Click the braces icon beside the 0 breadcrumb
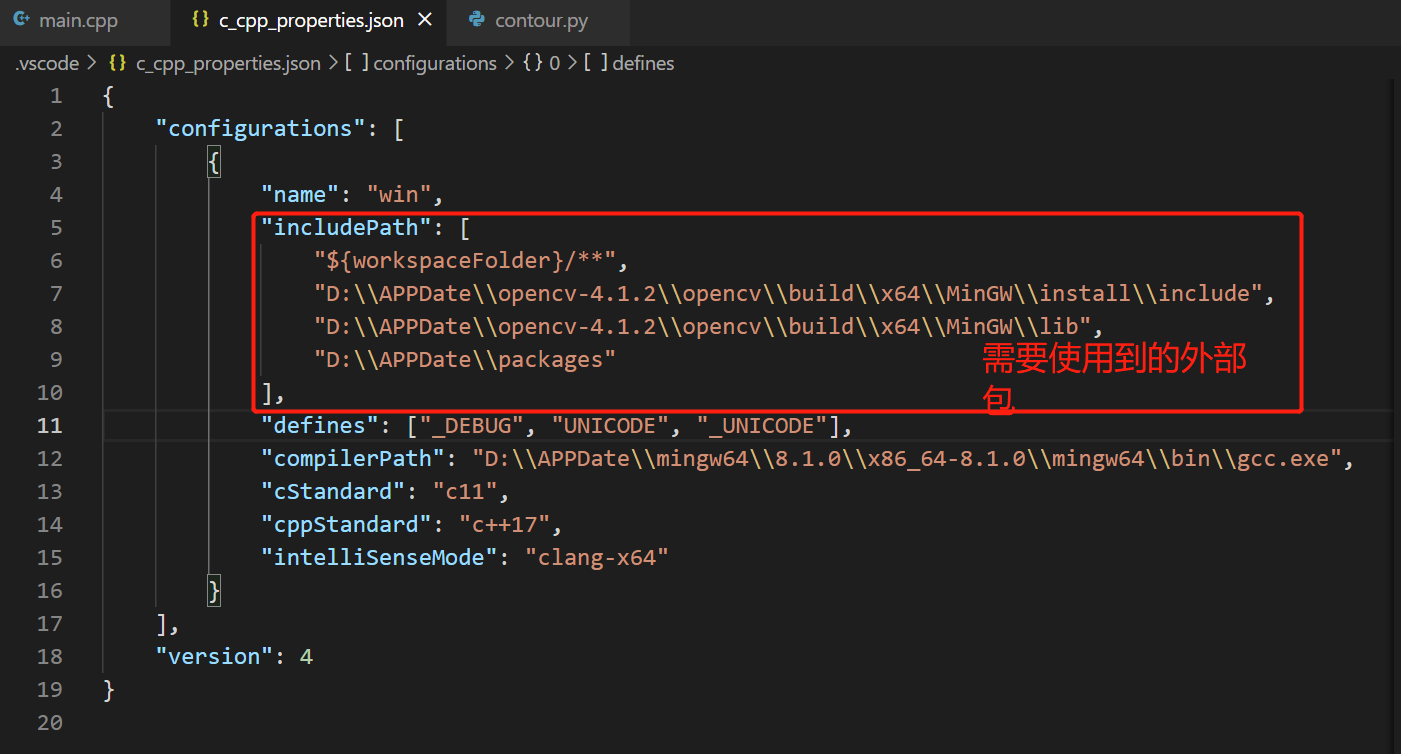Screen dimensions: 1401x754 pos(531,63)
